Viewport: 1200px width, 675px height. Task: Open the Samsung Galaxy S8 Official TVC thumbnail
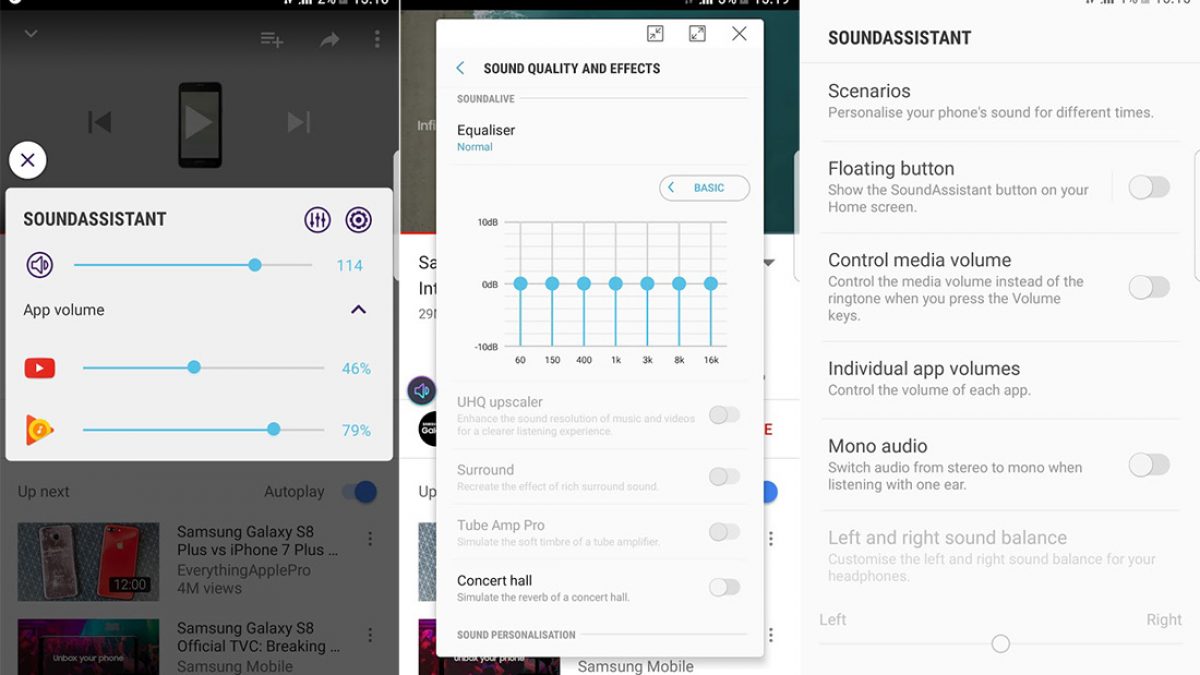(x=88, y=647)
